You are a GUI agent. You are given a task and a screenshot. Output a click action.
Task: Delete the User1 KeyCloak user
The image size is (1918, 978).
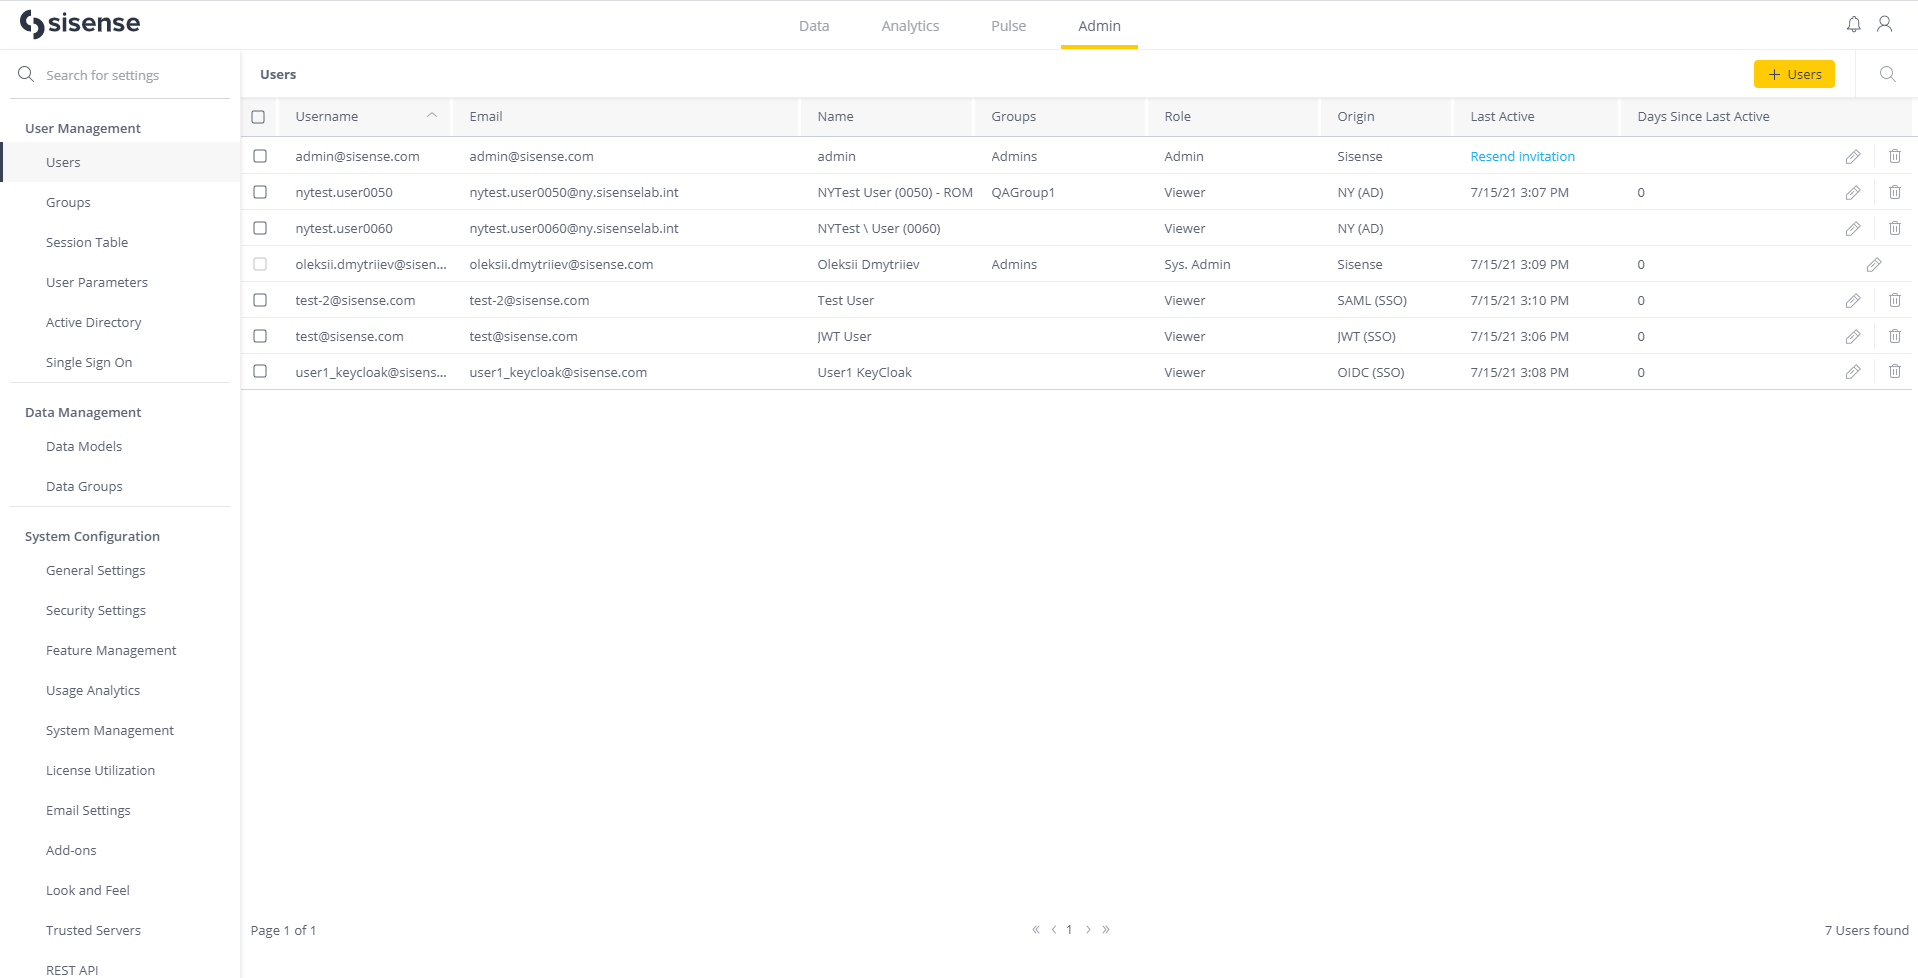pos(1895,372)
